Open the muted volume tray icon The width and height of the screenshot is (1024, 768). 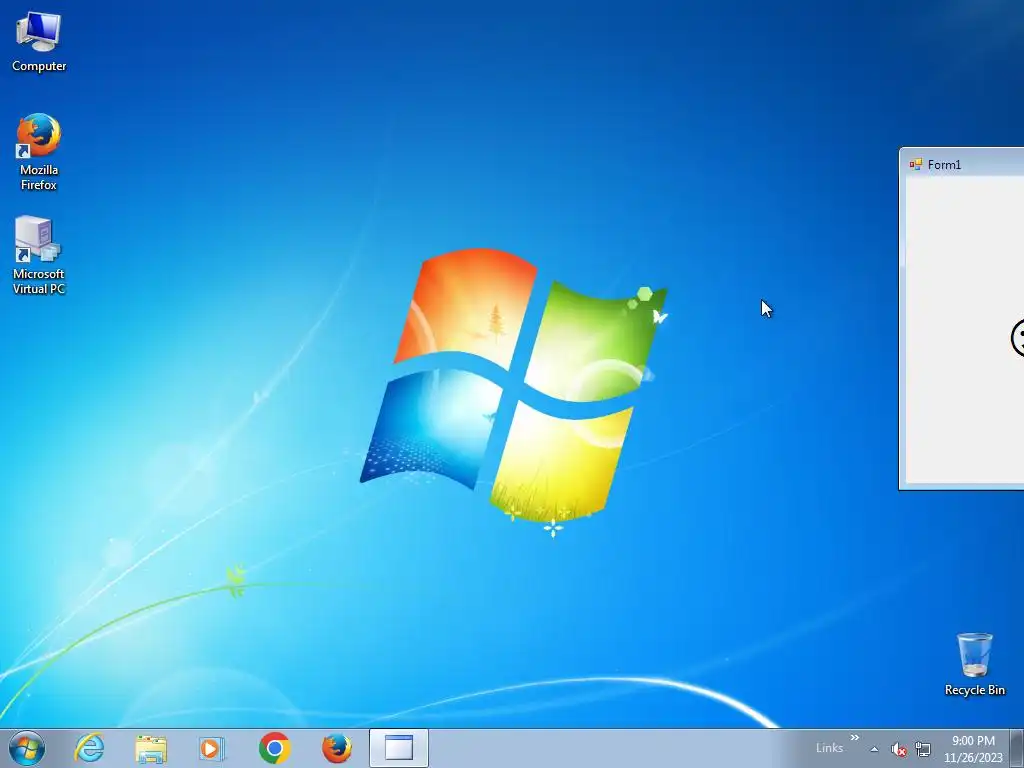(899, 749)
